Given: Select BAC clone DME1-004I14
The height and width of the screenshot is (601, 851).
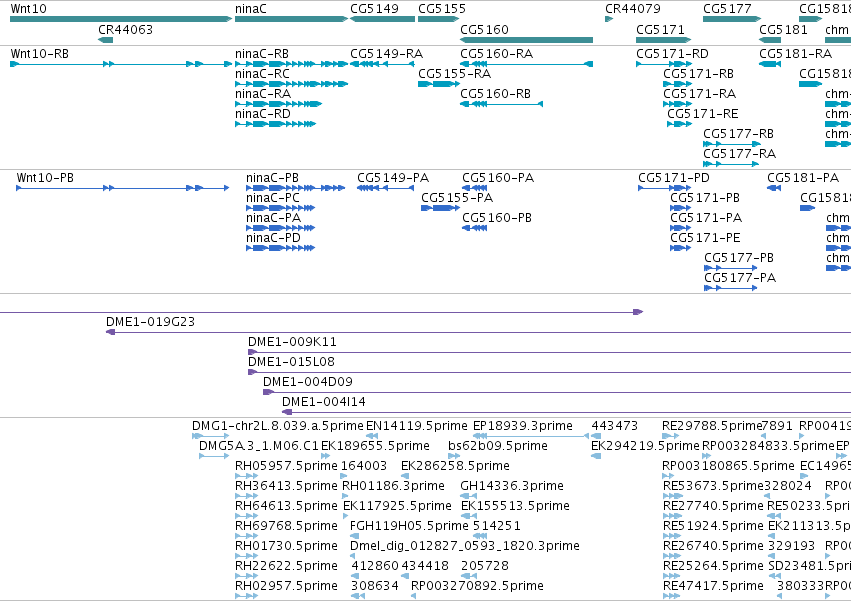Looking at the screenshot, I should coord(567,413).
